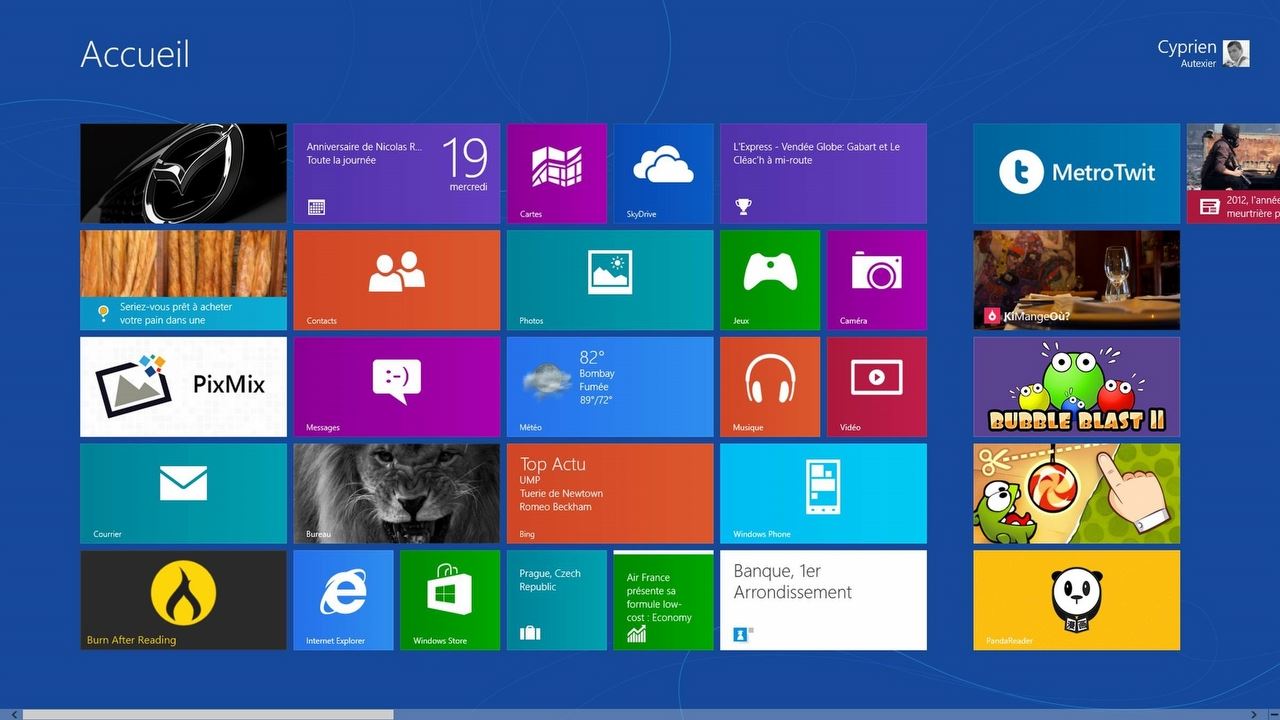
Task: Launch the PixMix app tile
Action: click(x=183, y=387)
